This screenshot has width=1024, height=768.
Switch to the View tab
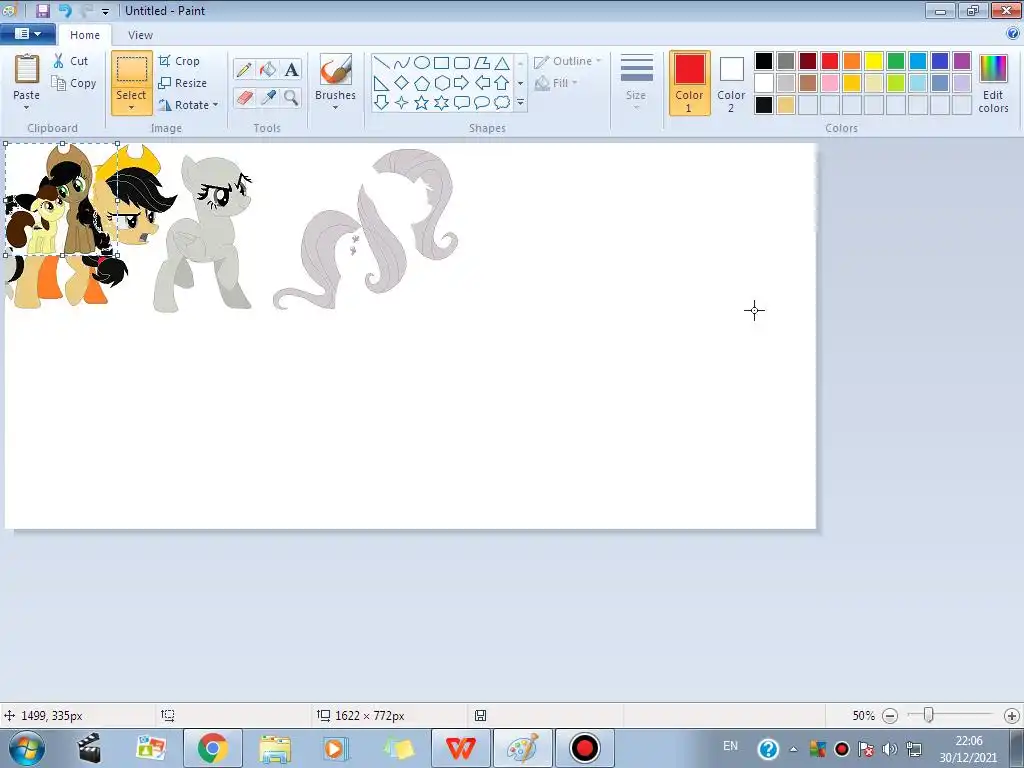140,35
